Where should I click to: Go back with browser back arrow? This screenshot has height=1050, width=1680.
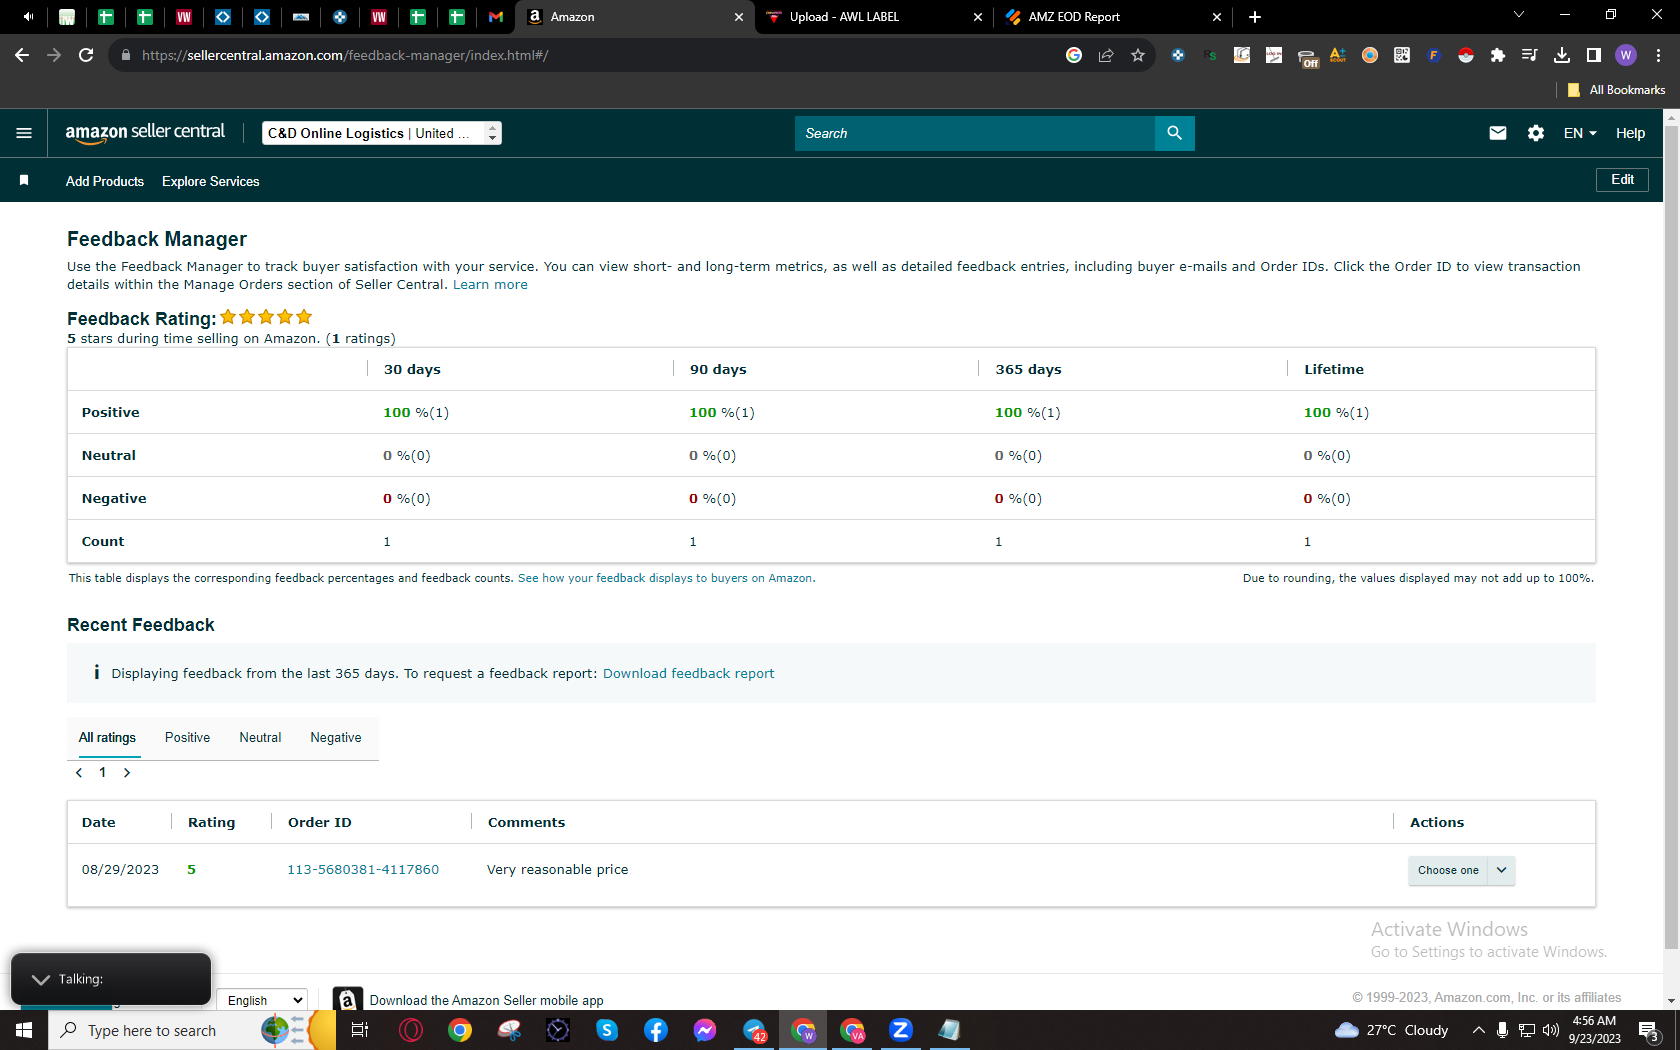click(x=22, y=55)
